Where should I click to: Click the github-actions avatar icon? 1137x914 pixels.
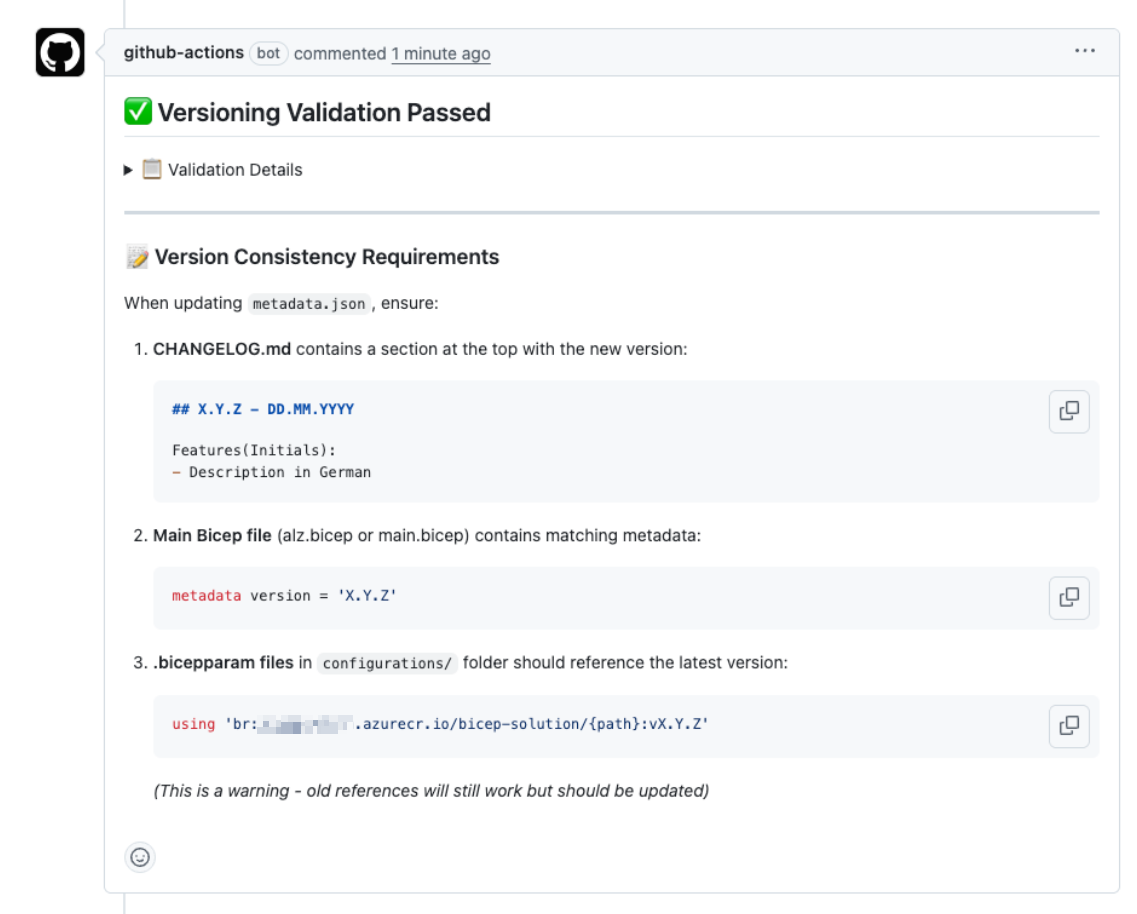tap(60, 52)
